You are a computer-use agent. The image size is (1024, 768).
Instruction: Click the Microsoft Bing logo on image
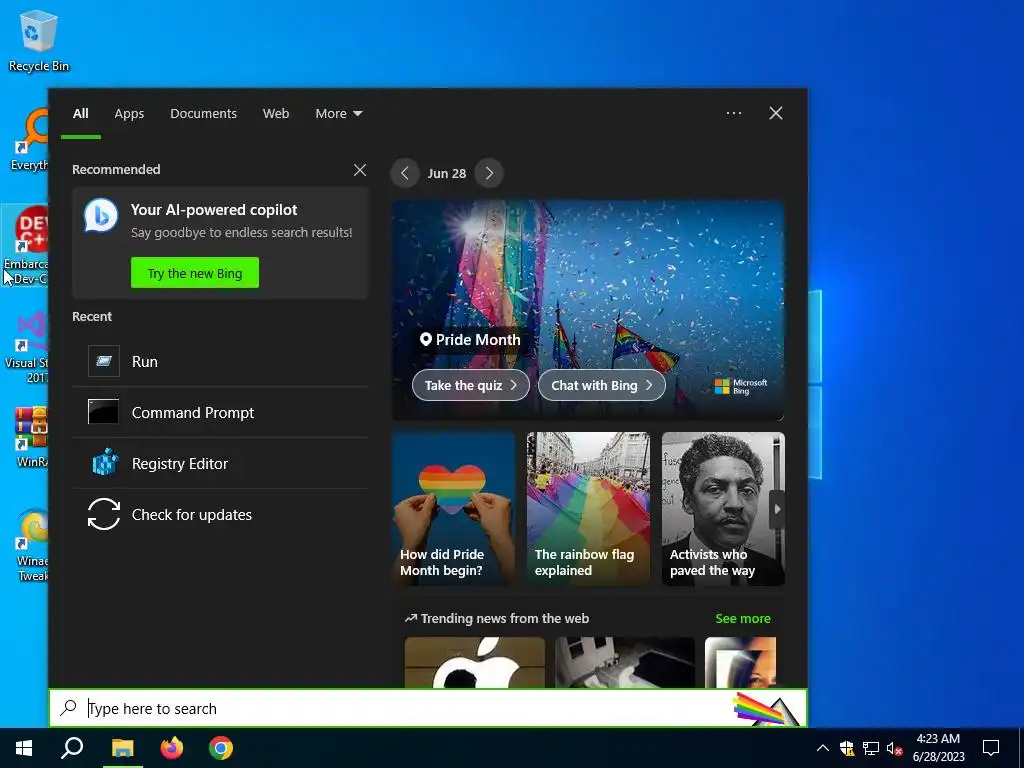[741, 387]
